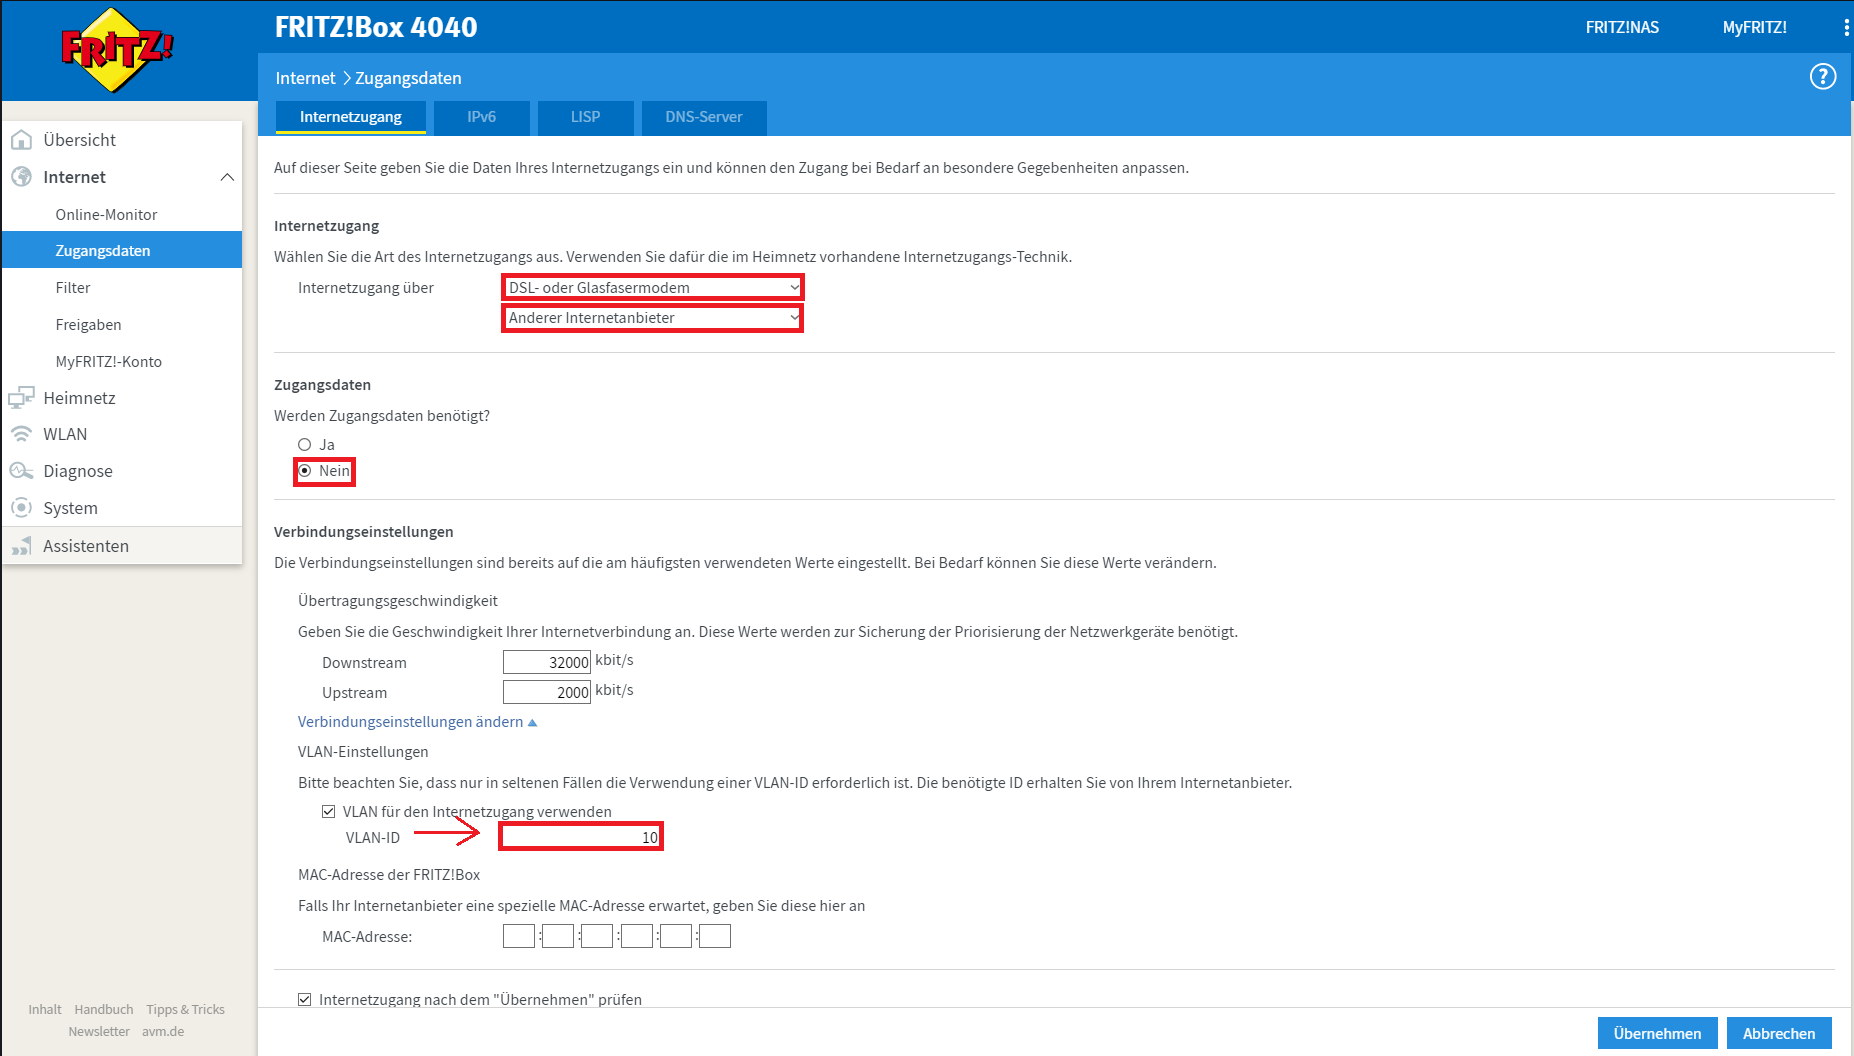The height and width of the screenshot is (1056, 1854).
Task: Select the Ja radio button
Action: click(x=305, y=444)
